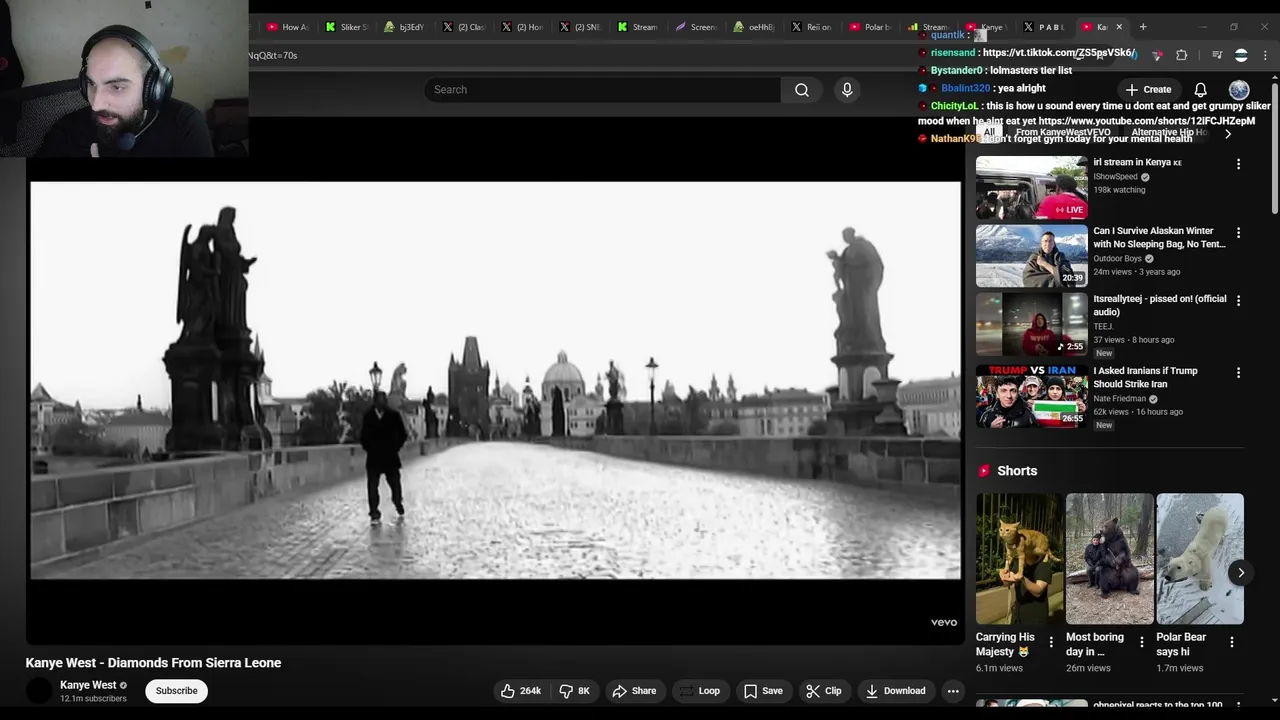The height and width of the screenshot is (720, 1280).
Task: Like the video with thumbs-up button
Action: tap(521, 691)
